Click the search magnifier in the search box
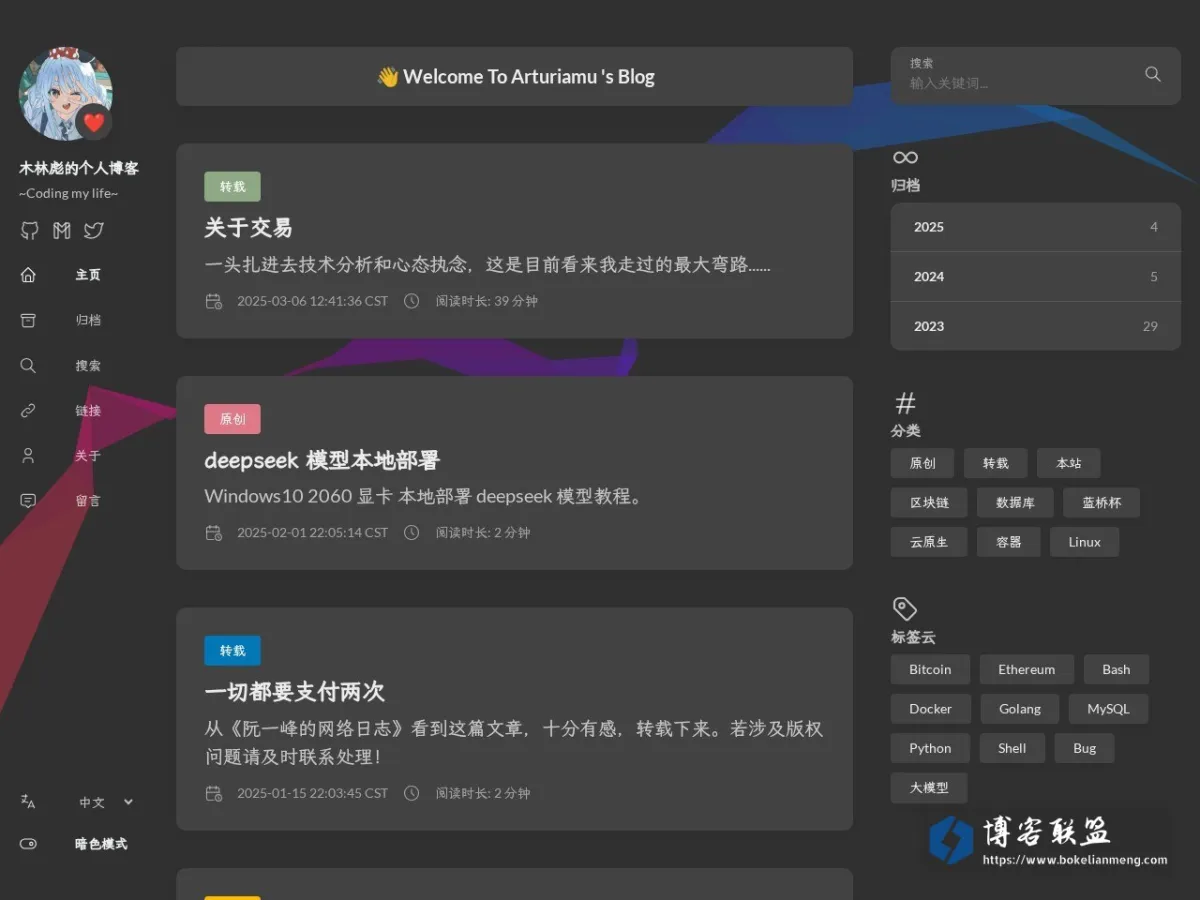This screenshot has width=1200, height=900. point(1153,74)
